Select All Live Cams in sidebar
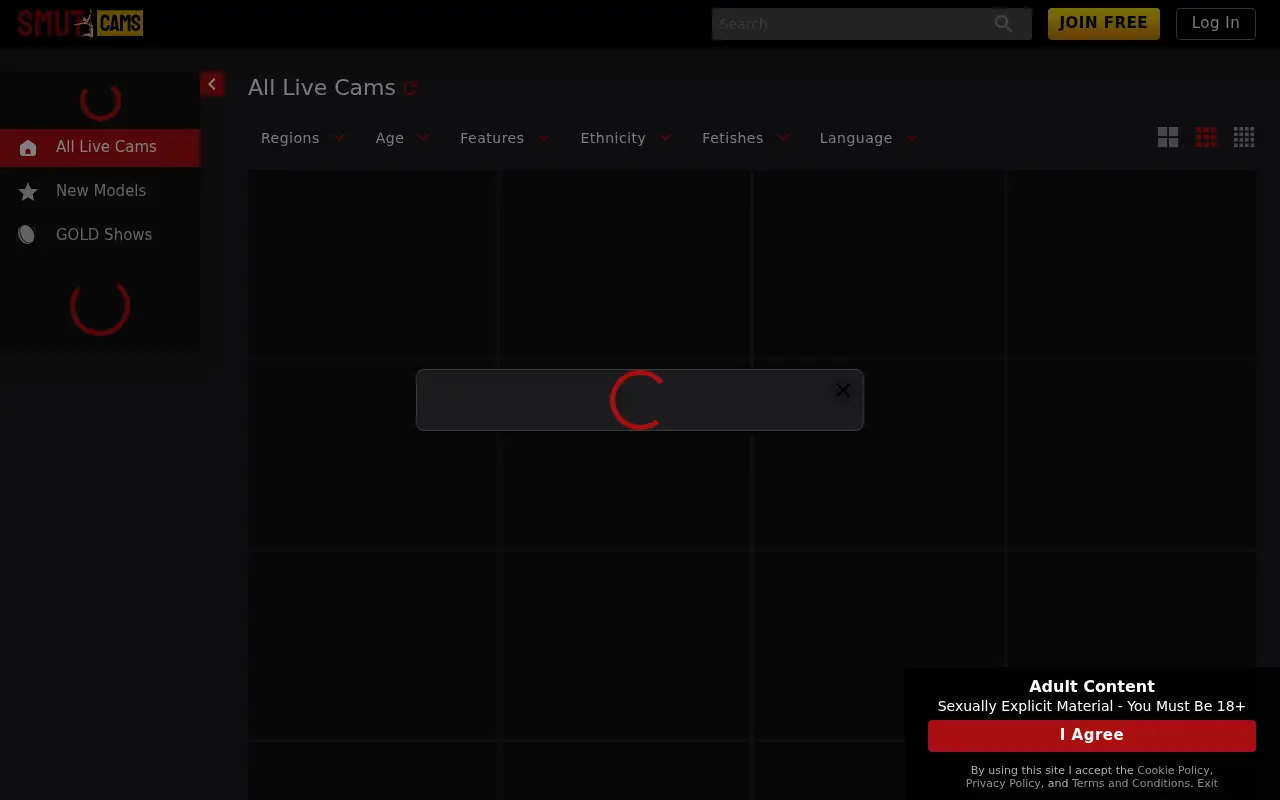 click(100, 147)
